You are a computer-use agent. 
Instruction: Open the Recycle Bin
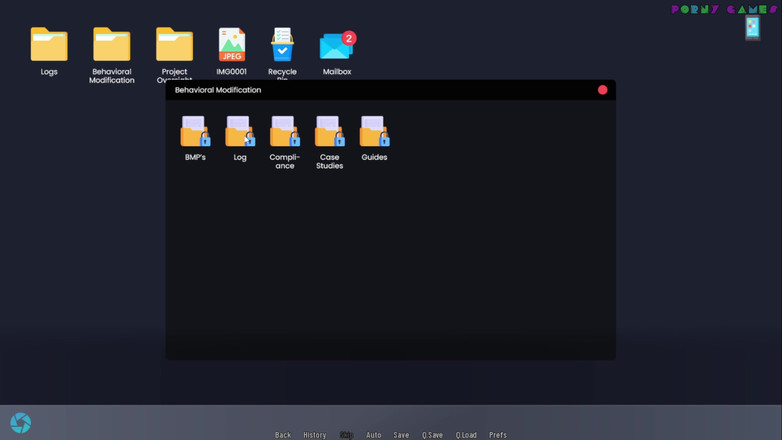(283, 46)
